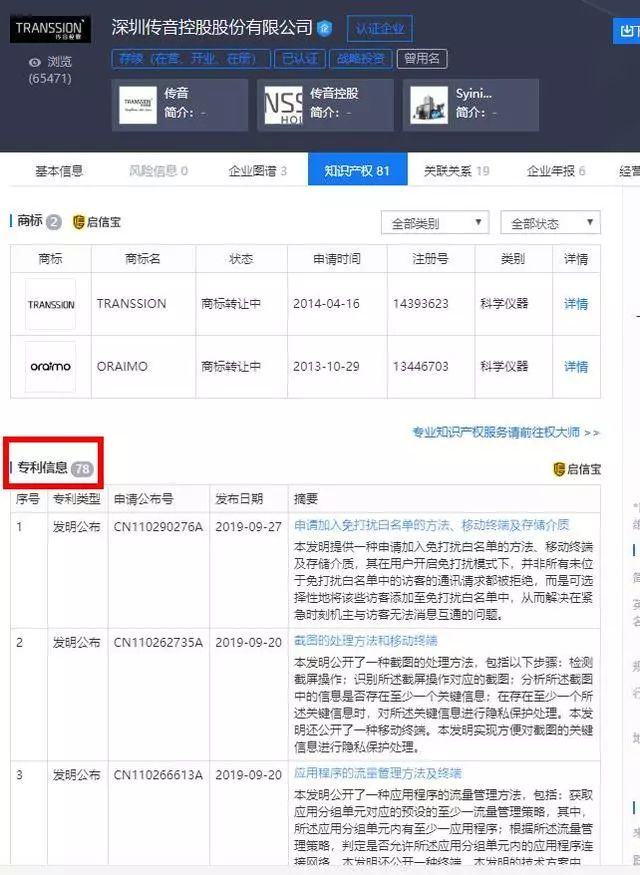Click the blue verified badge beside company name
The image size is (640, 875).
[325, 27]
